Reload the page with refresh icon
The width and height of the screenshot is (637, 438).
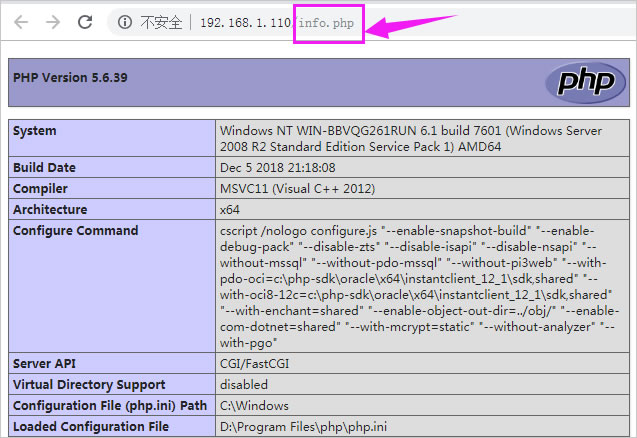pyautogui.click(x=85, y=22)
